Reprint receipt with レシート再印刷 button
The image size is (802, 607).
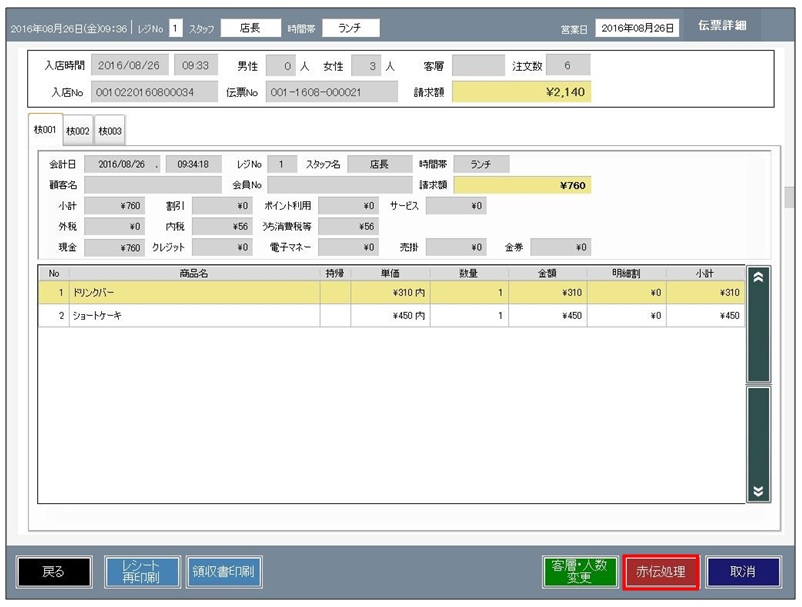(141, 572)
